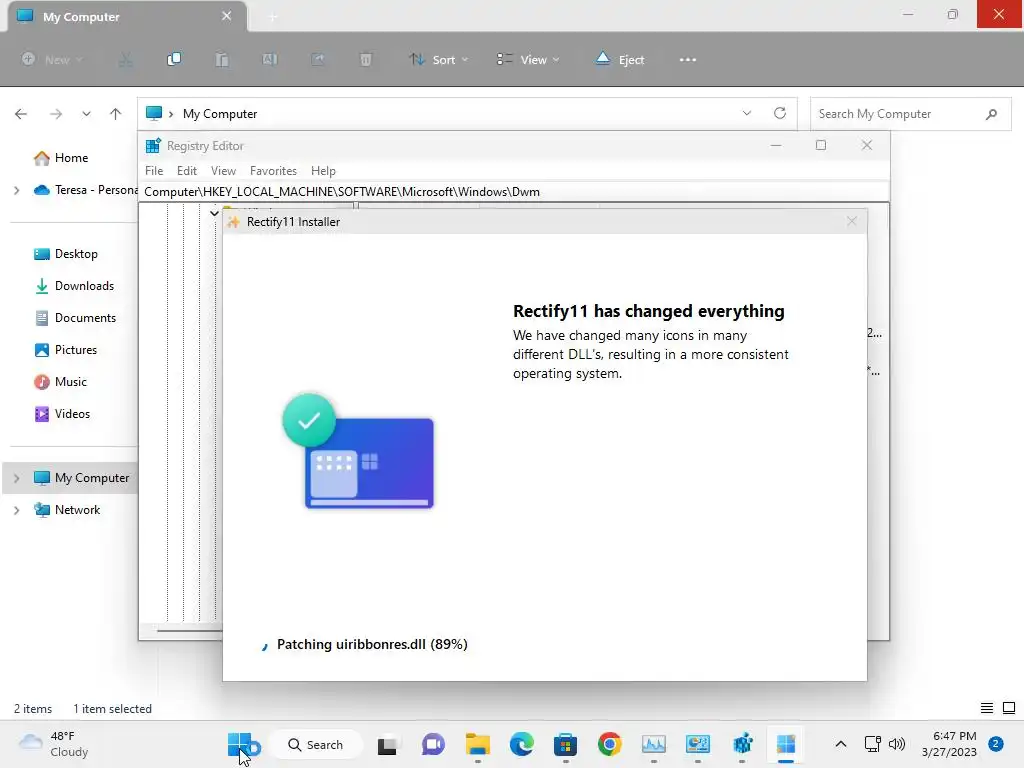Open the Sort dropdown

click(438, 59)
